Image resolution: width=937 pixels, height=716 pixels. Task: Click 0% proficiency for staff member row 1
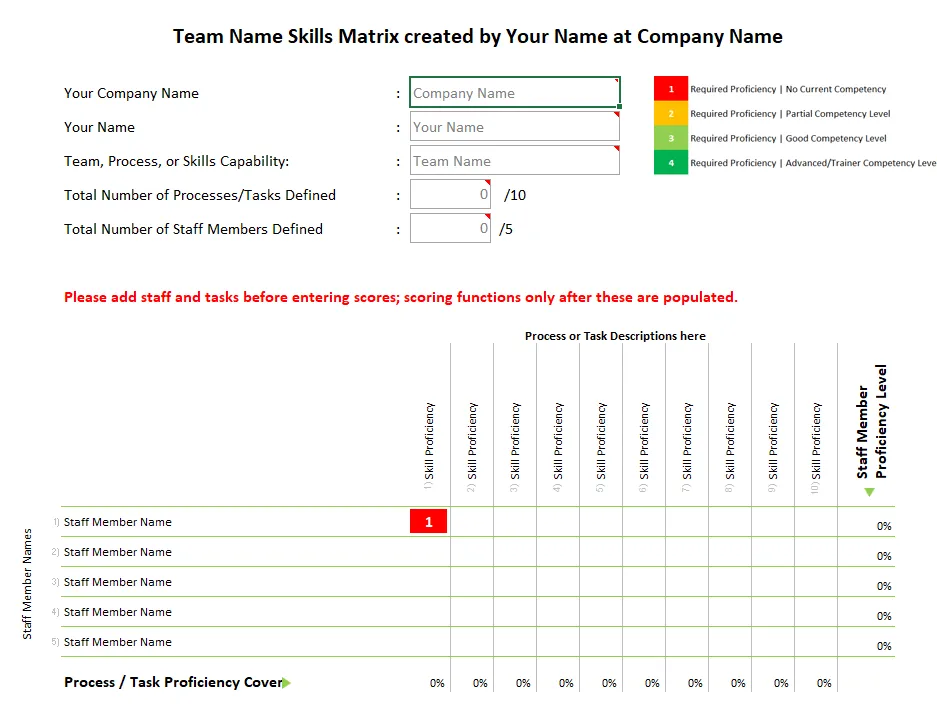click(884, 526)
